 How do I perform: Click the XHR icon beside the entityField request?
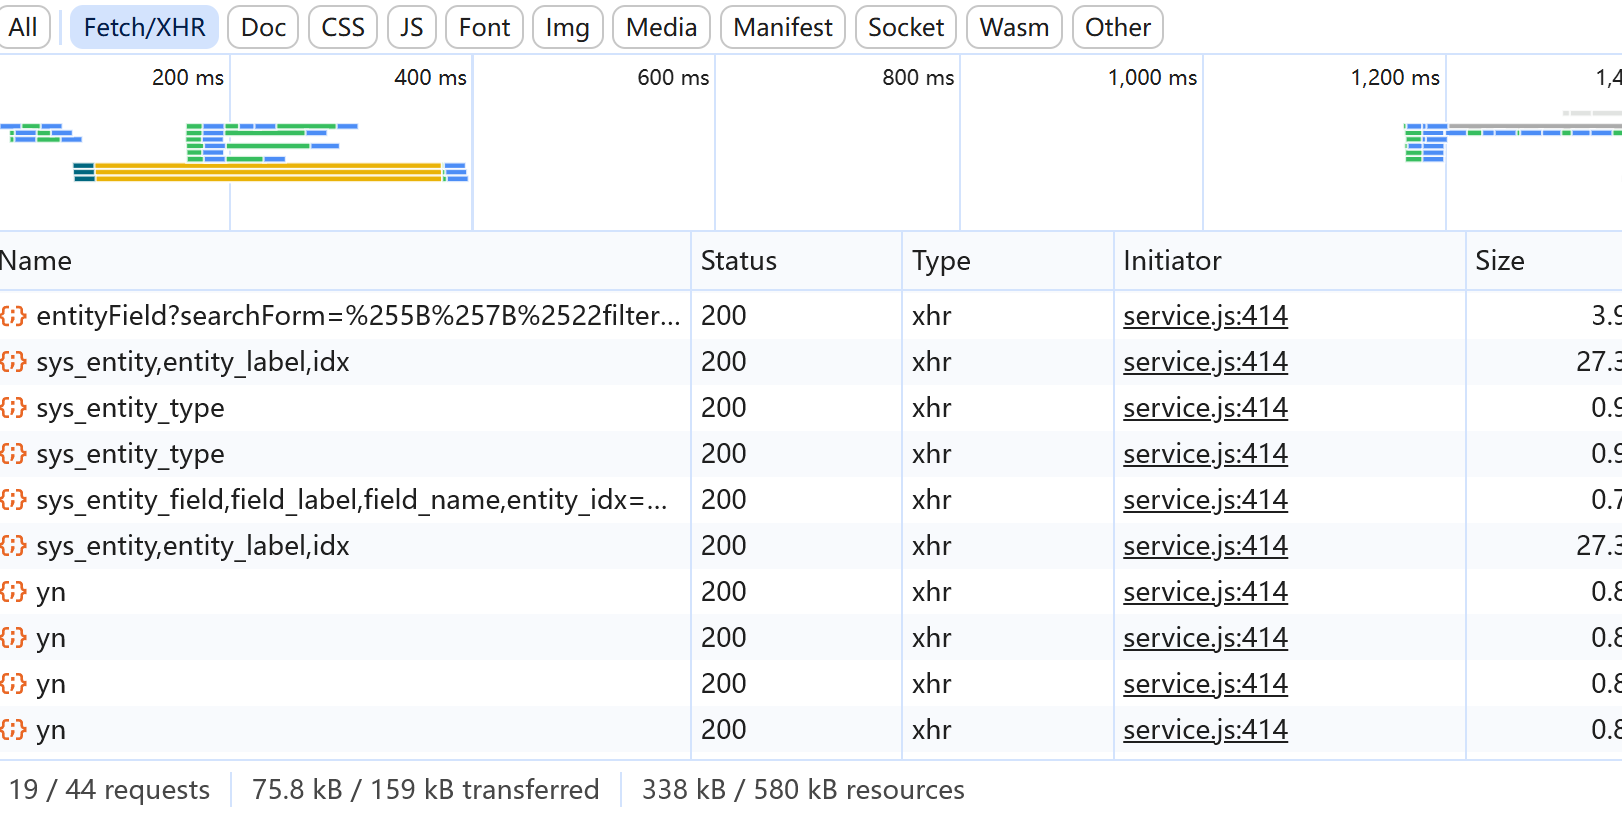tap(14, 316)
